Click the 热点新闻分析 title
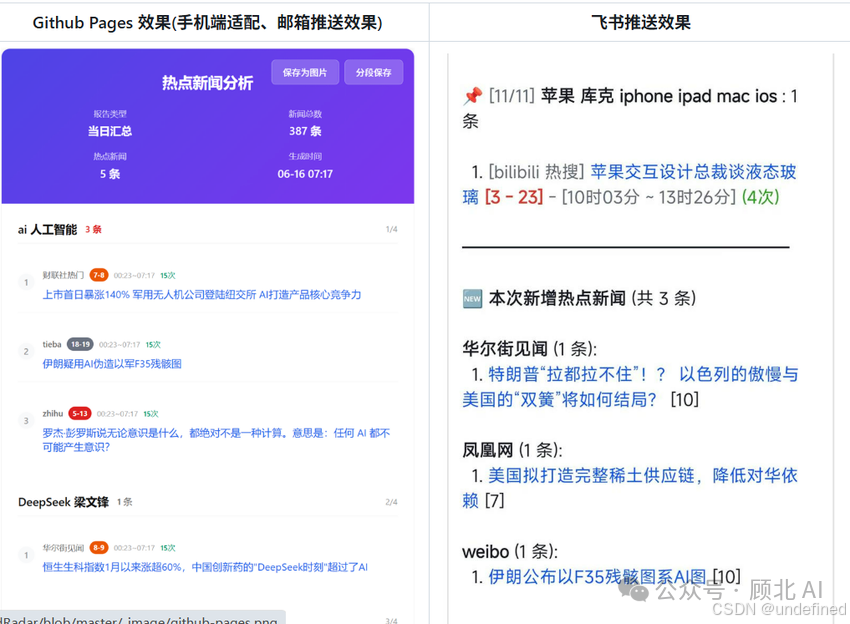850x624 pixels. pyautogui.click(x=208, y=83)
